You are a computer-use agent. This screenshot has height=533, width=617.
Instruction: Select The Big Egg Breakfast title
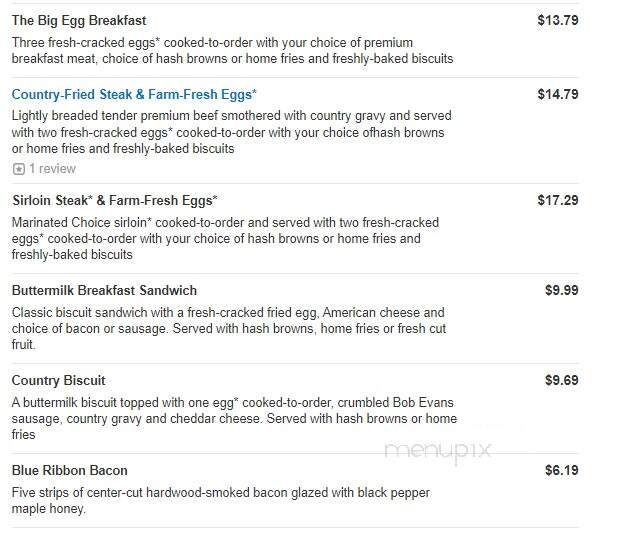pyautogui.click(x=79, y=20)
